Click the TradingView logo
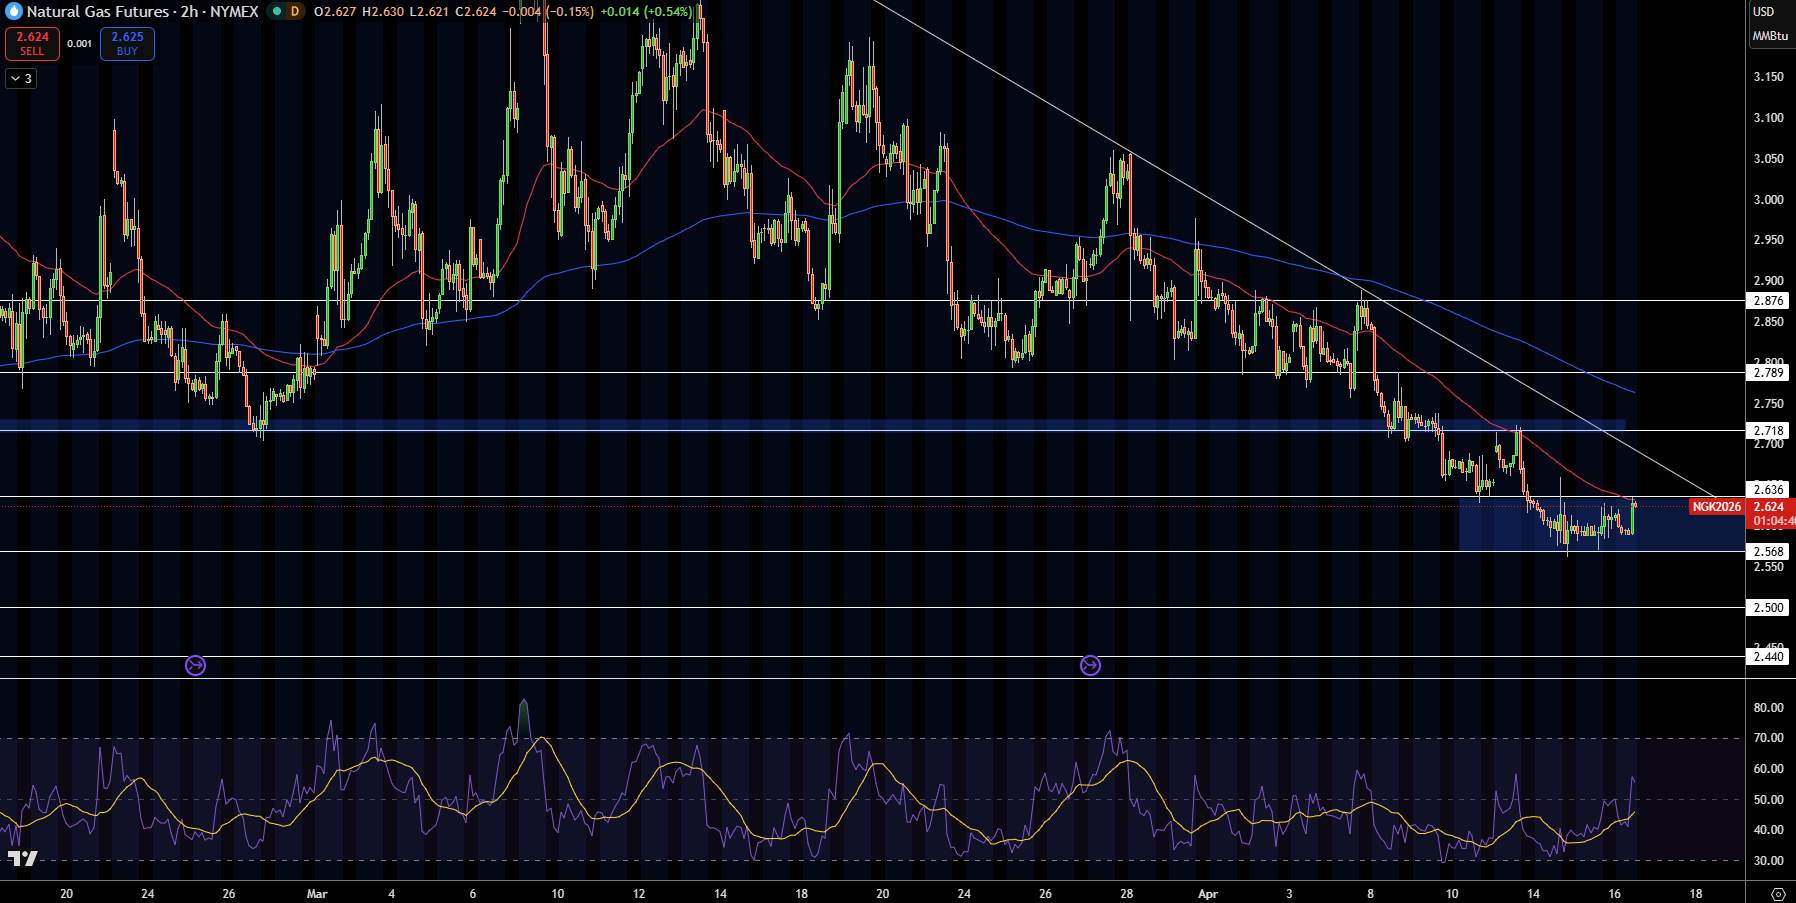 (22, 858)
